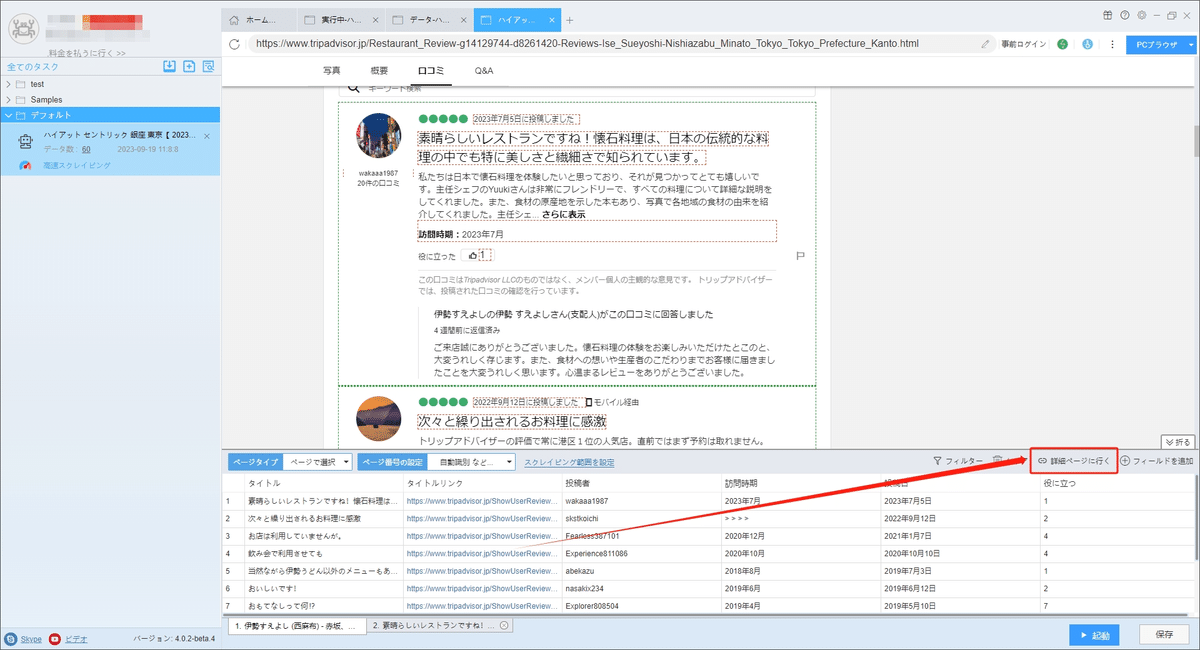The image size is (1200, 650).
Task: Open スクレイピング範囲を設定 link
Action: coord(569,462)
